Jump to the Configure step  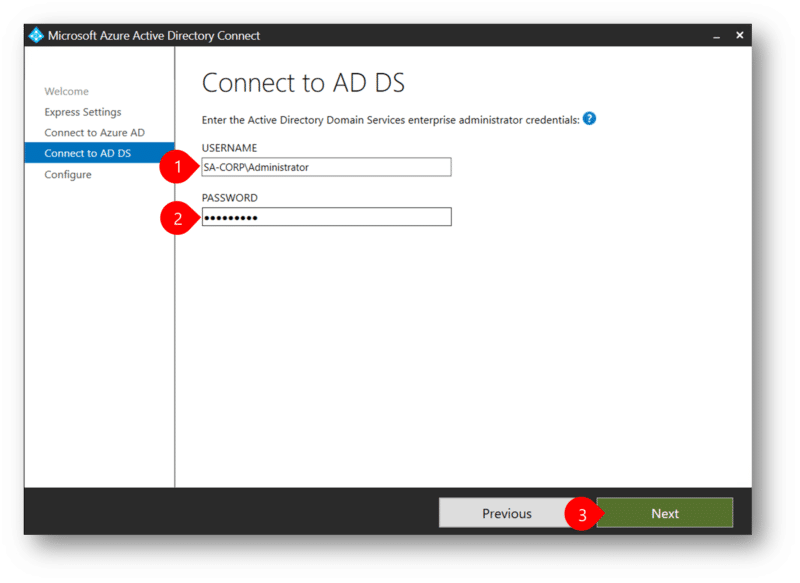pyautogui.click(x=67, y=174)
